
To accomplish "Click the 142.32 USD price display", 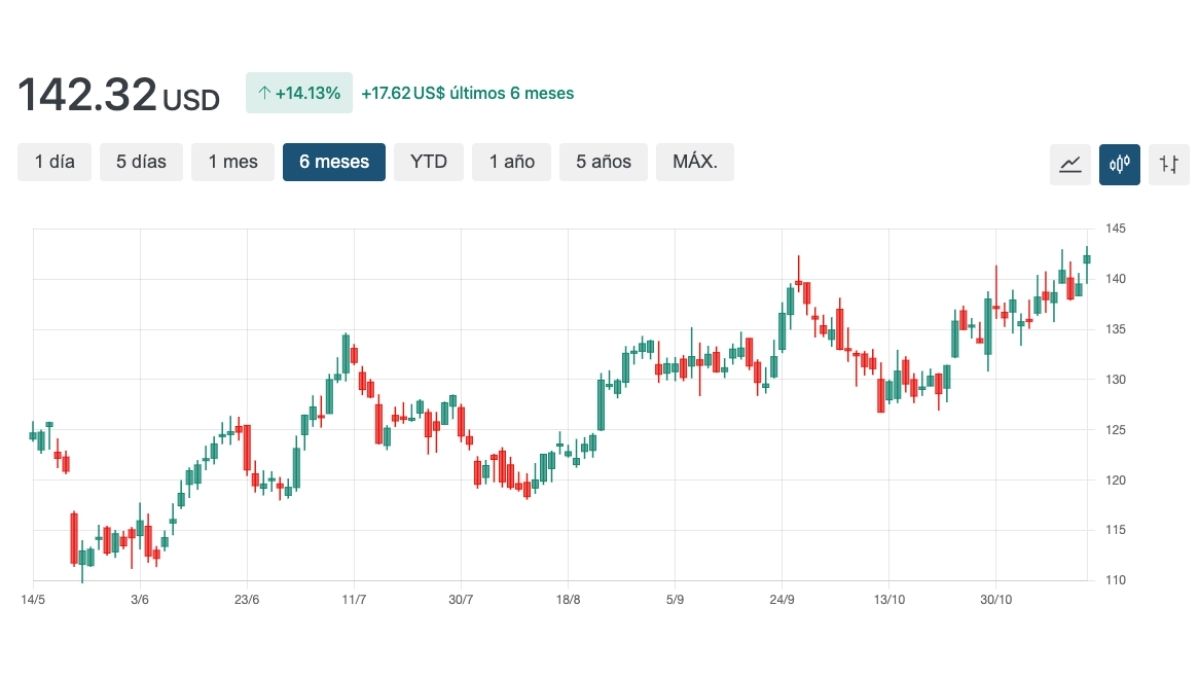I will 117,93.
